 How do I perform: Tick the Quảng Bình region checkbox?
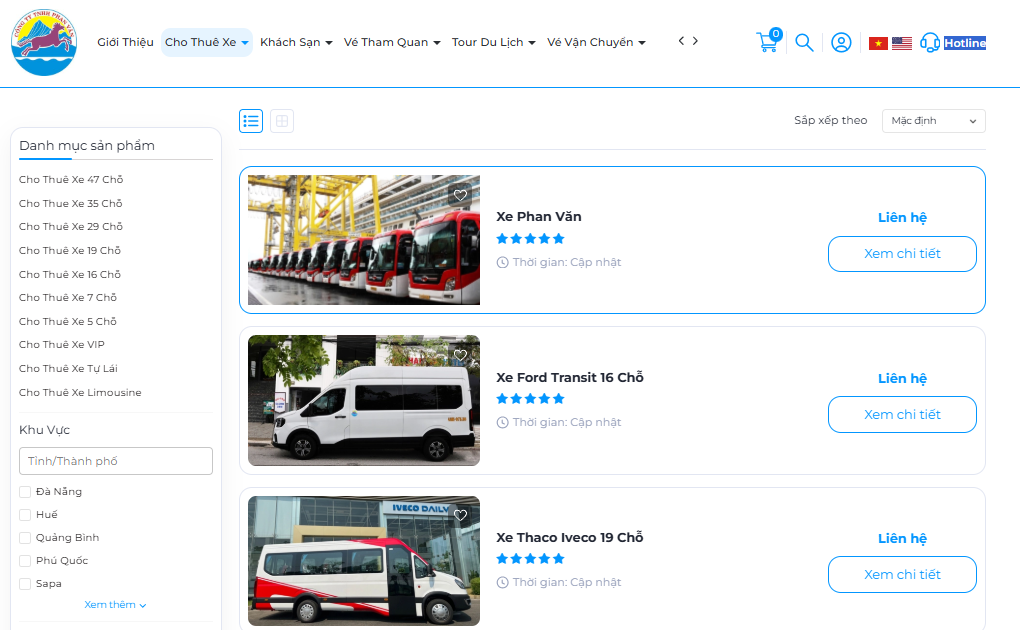point(25,538)
